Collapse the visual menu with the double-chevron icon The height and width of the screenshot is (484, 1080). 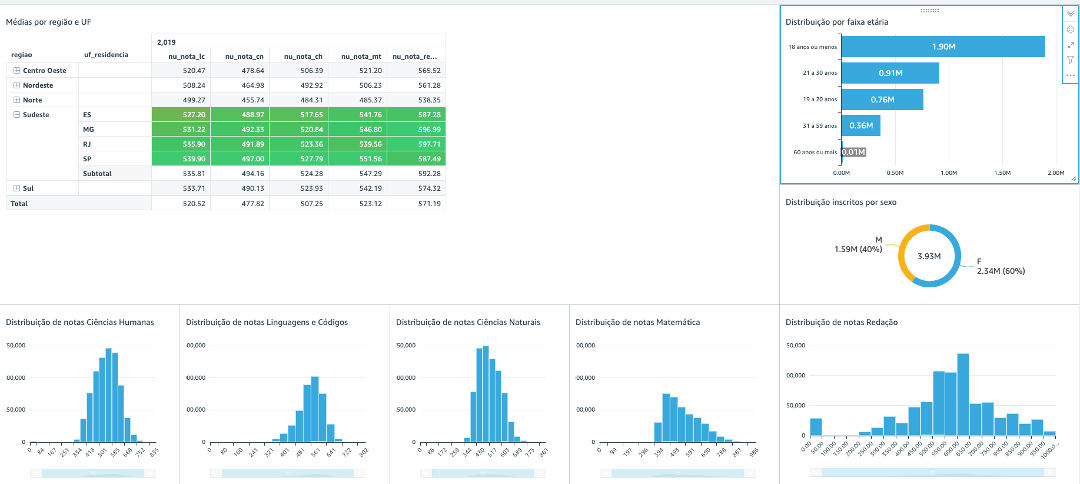pyautogui.click(x=1070, y=14)
